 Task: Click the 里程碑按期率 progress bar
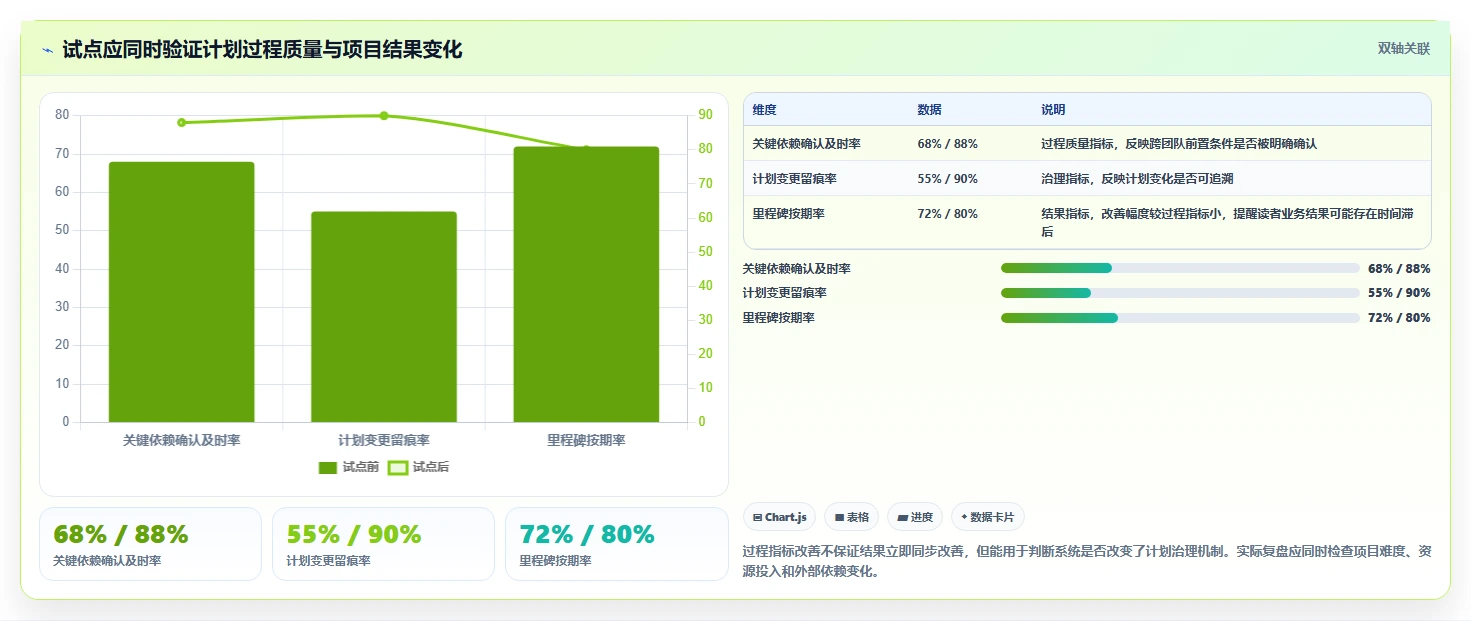pos(1180,318)
